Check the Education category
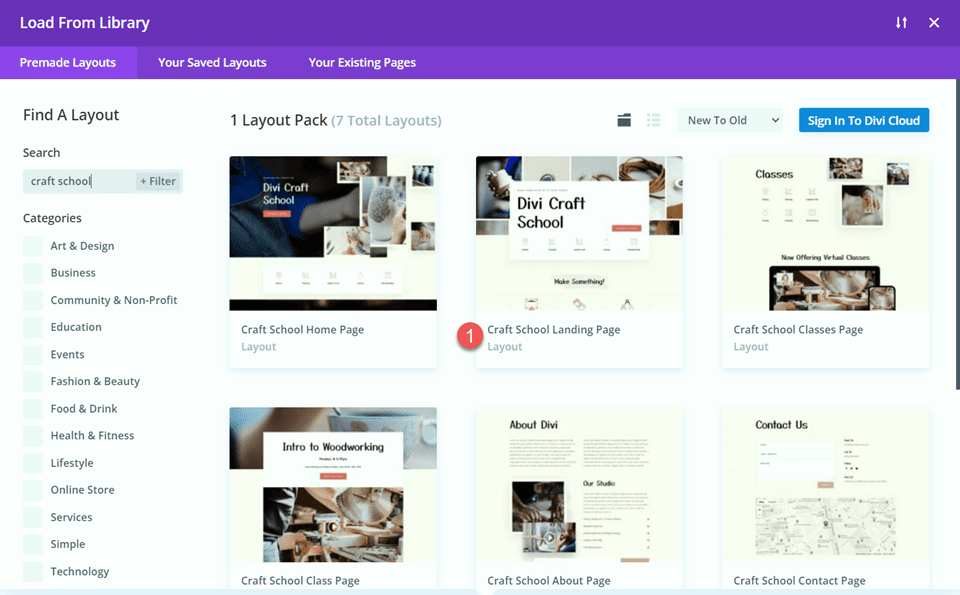The image size is (960, 595). [33, 327]
